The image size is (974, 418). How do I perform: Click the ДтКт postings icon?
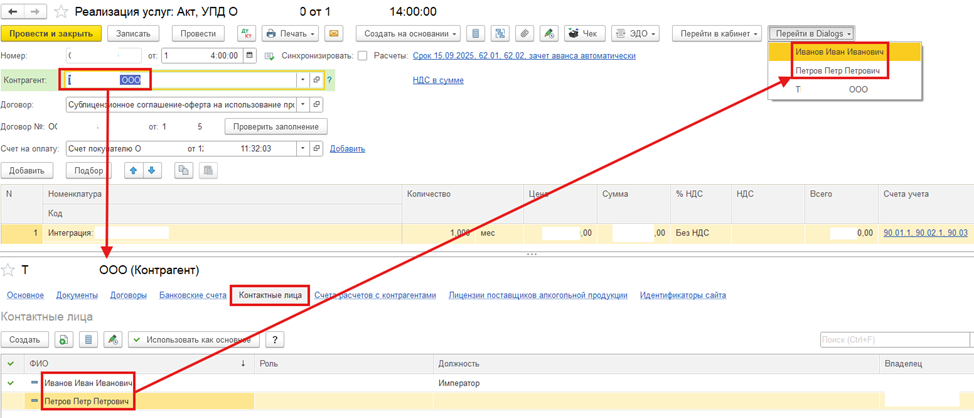[247, 33]
